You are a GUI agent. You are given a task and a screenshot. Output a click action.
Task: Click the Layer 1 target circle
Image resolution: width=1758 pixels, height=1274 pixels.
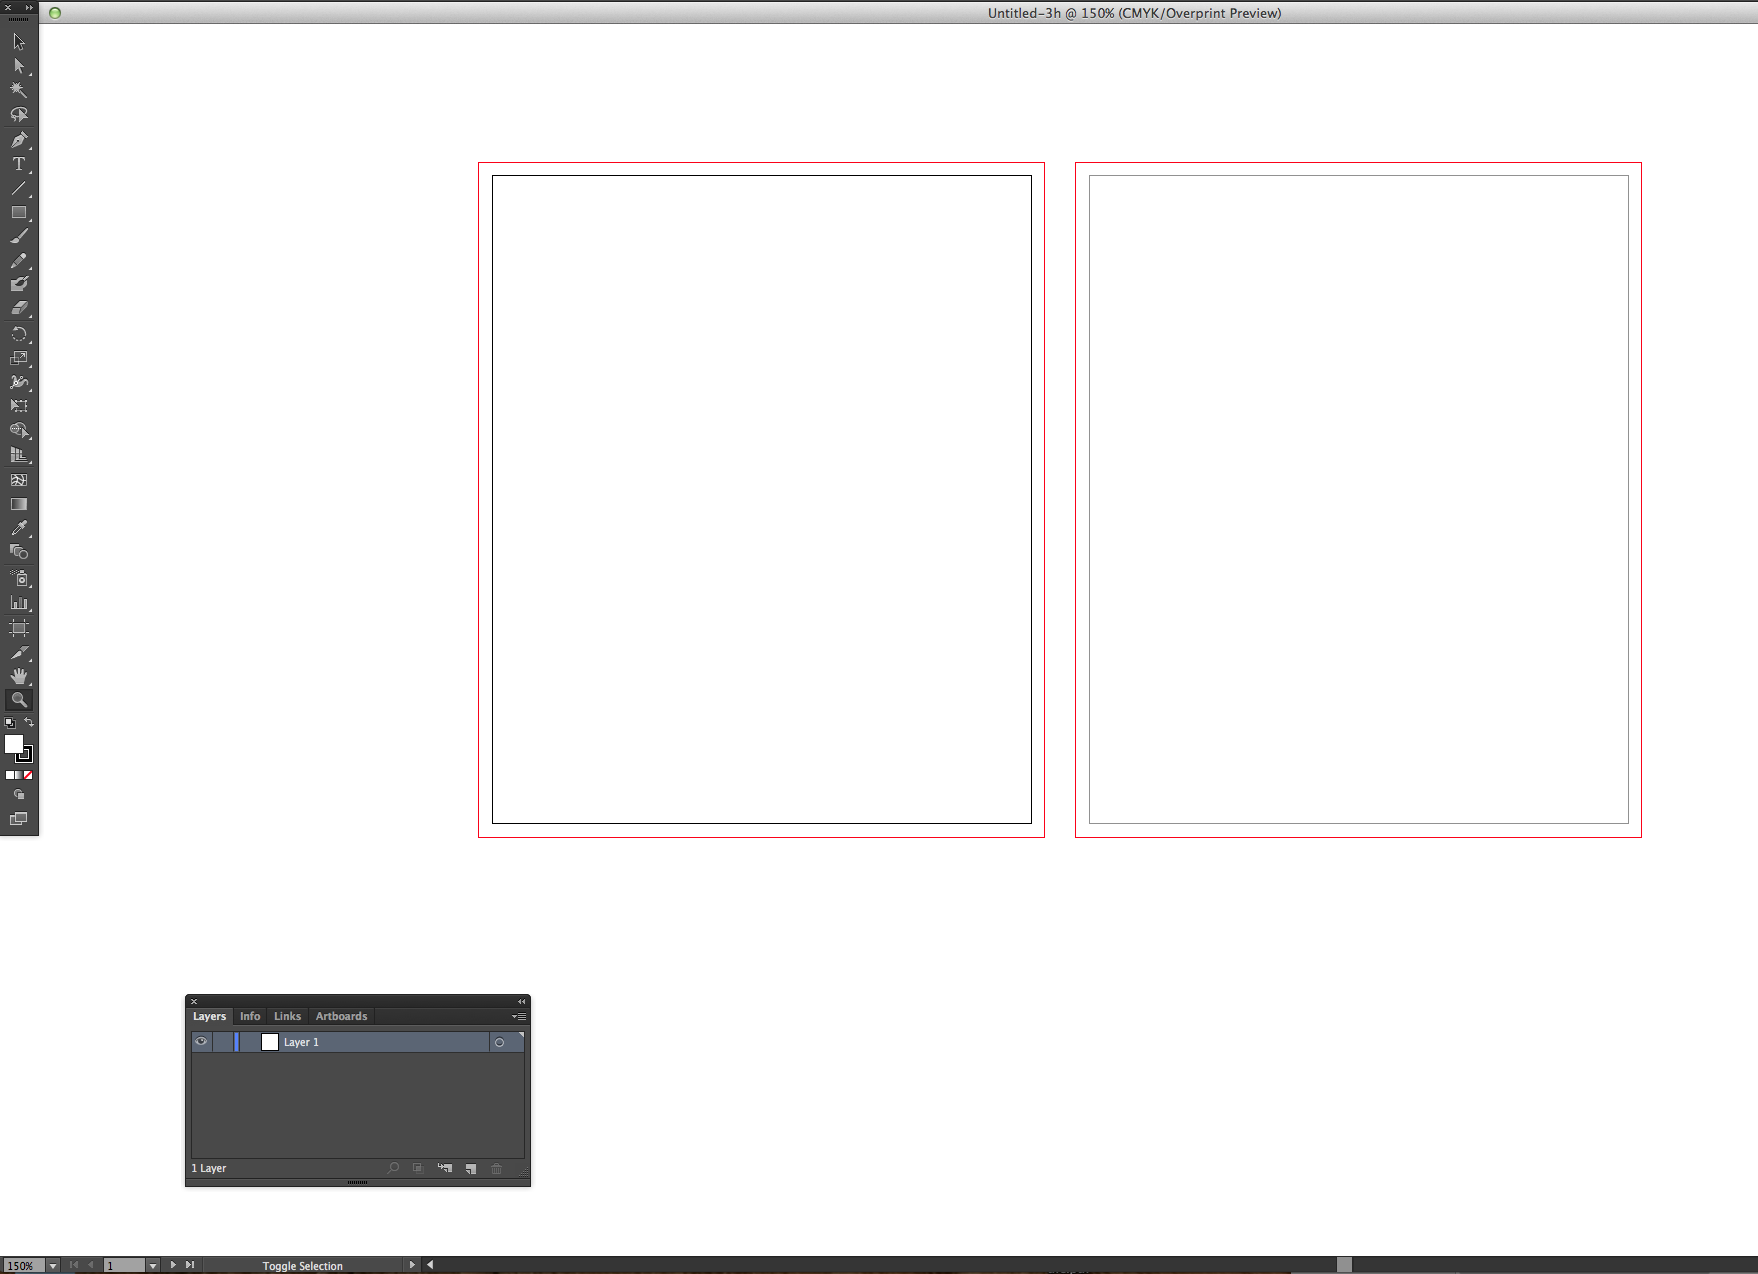coord(499,1042)
